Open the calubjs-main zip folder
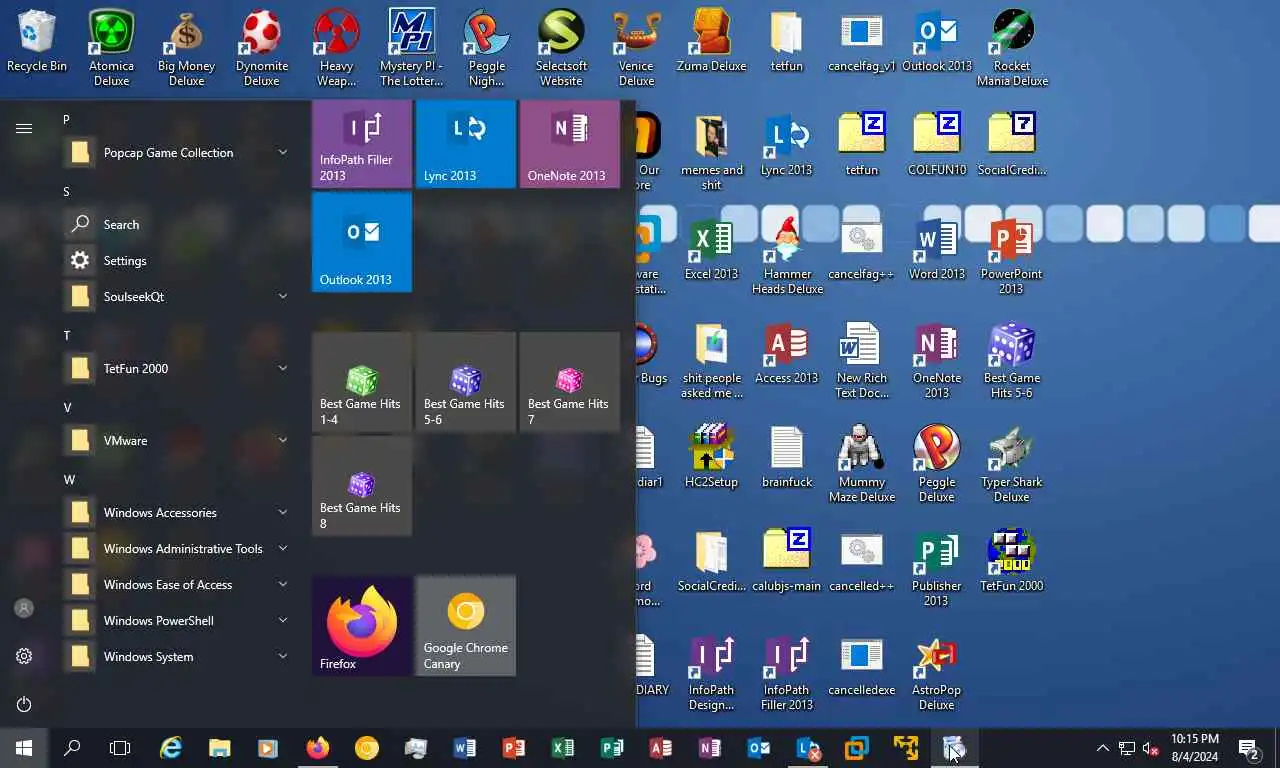 787,562
